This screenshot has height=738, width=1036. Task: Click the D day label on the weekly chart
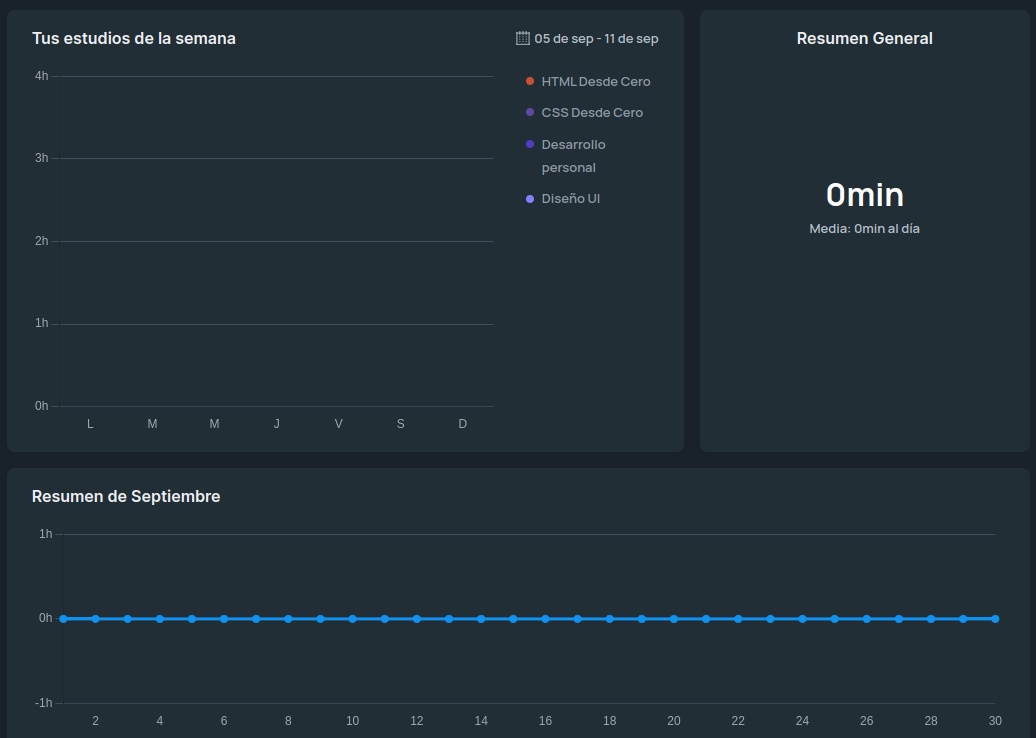pyautogui.click(x=462, y=424)
